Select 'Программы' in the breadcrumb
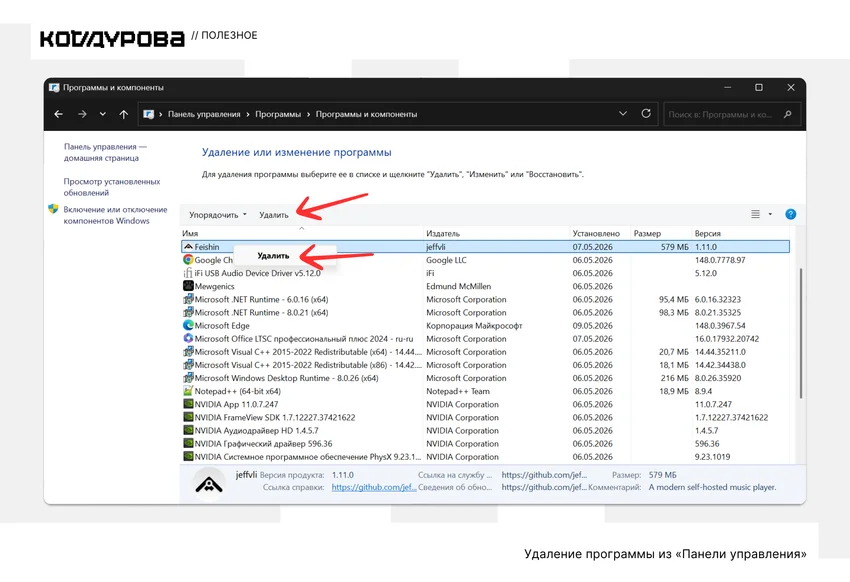Viewport: 850px width, 582px height. tap(278, 114)
